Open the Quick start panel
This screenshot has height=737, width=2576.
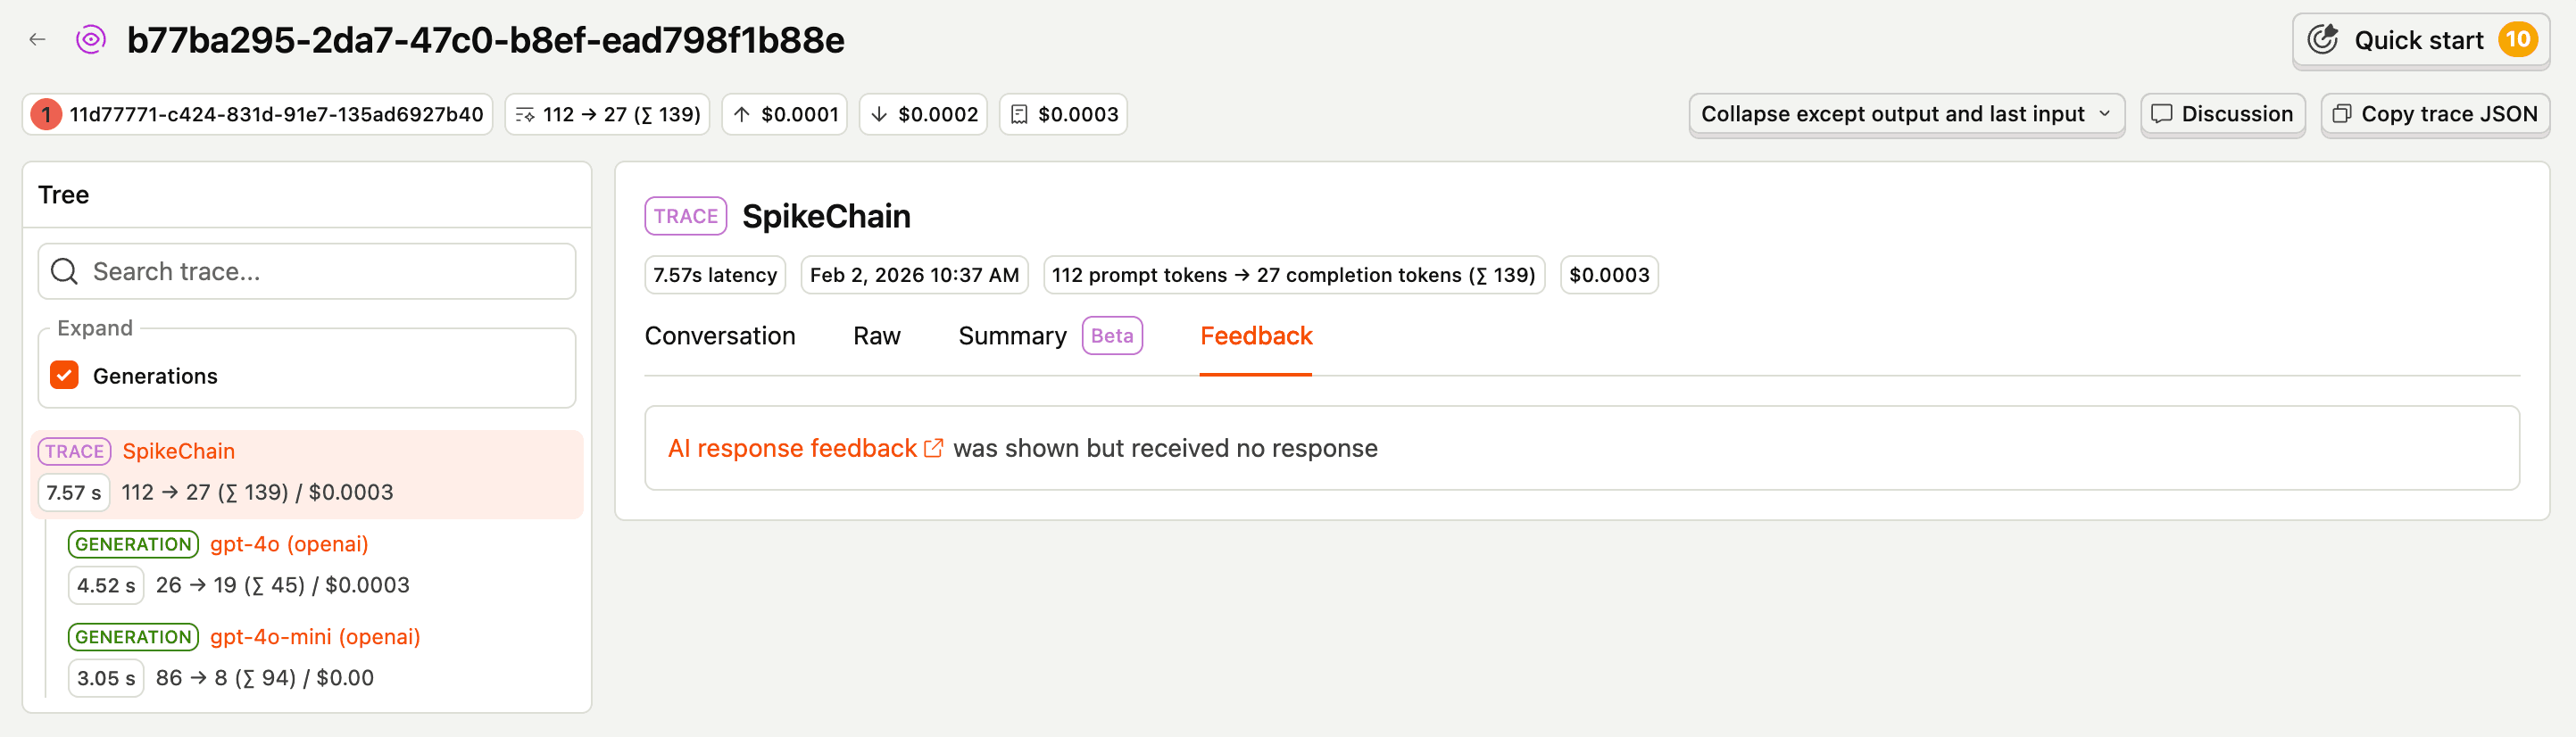(2421, 39)
